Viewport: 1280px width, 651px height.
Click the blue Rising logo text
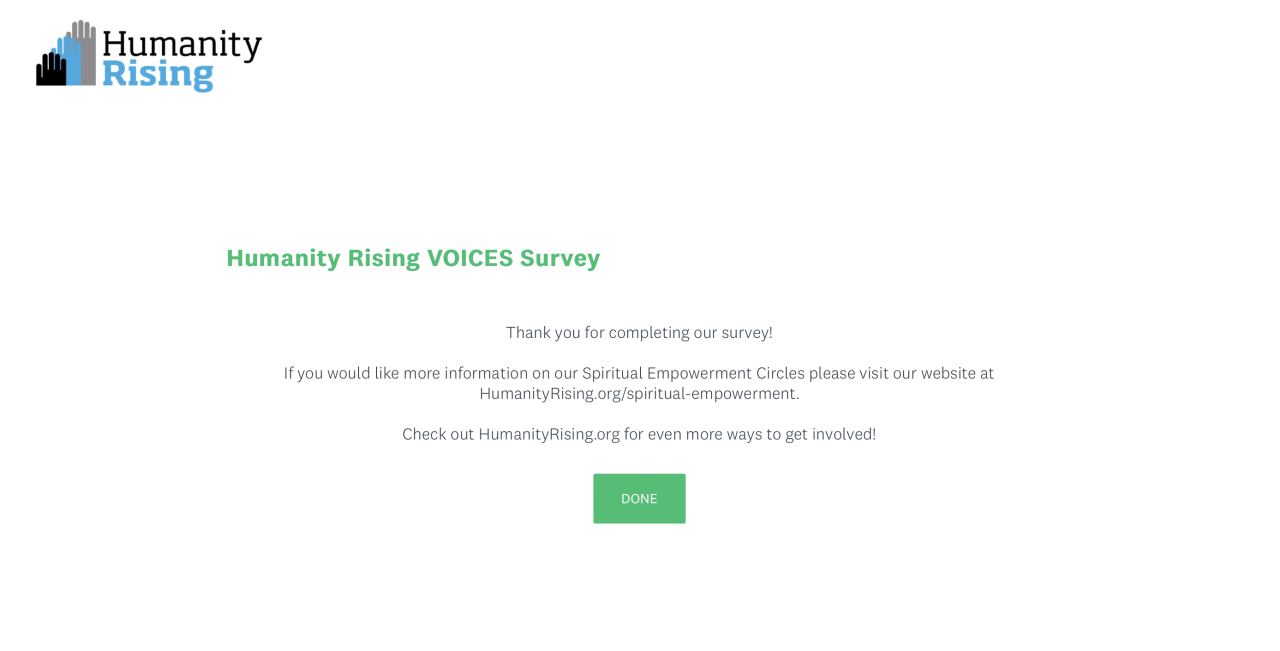[157, 75]
